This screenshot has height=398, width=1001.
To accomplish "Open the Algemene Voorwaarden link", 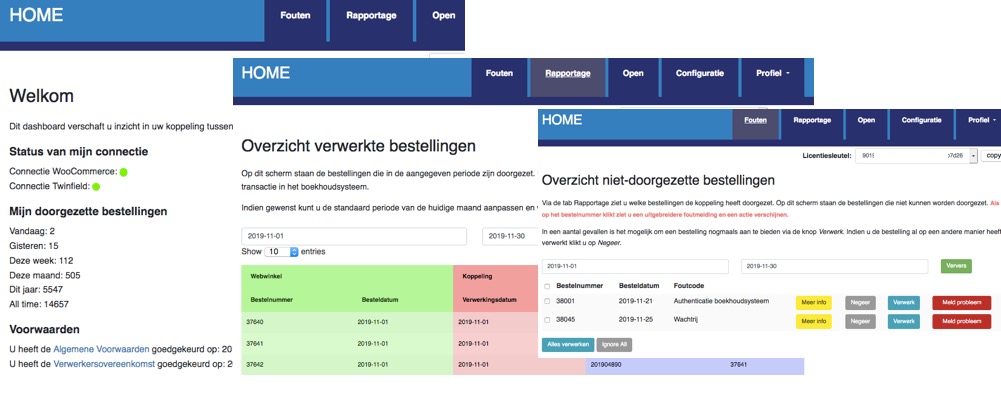I will (102, 349).
